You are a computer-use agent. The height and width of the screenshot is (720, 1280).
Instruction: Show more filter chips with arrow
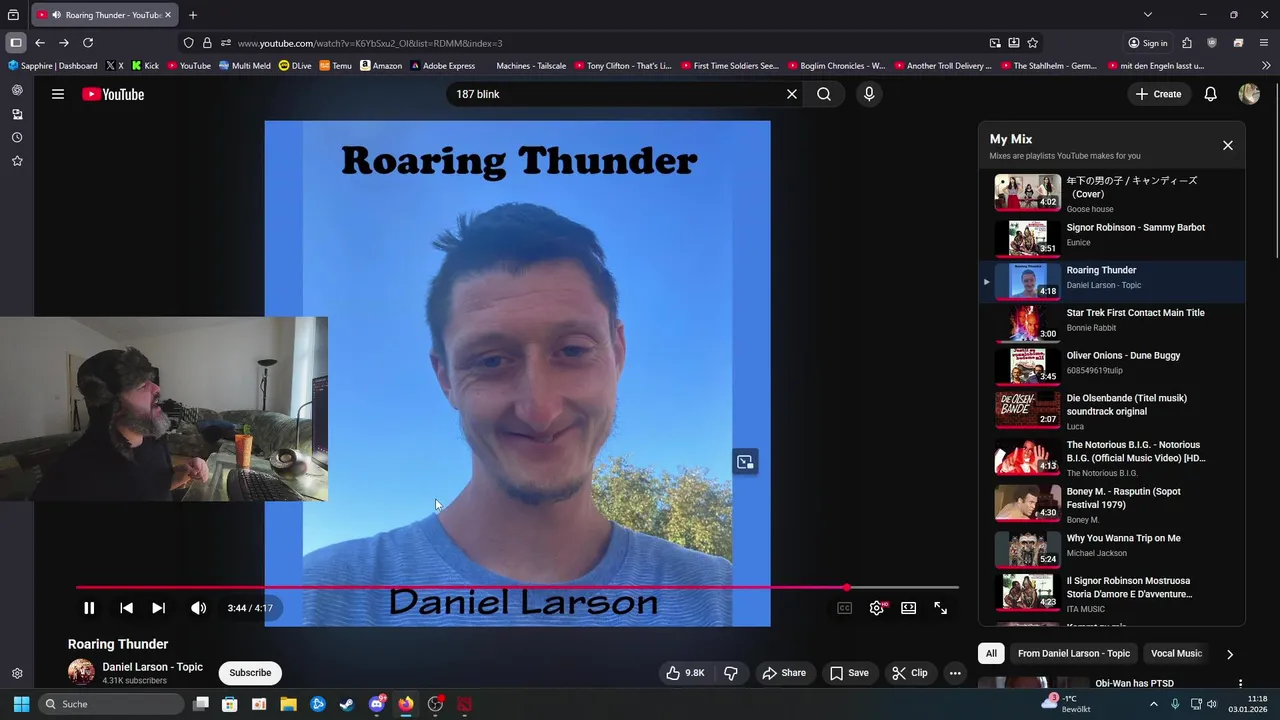(1230, 654)
